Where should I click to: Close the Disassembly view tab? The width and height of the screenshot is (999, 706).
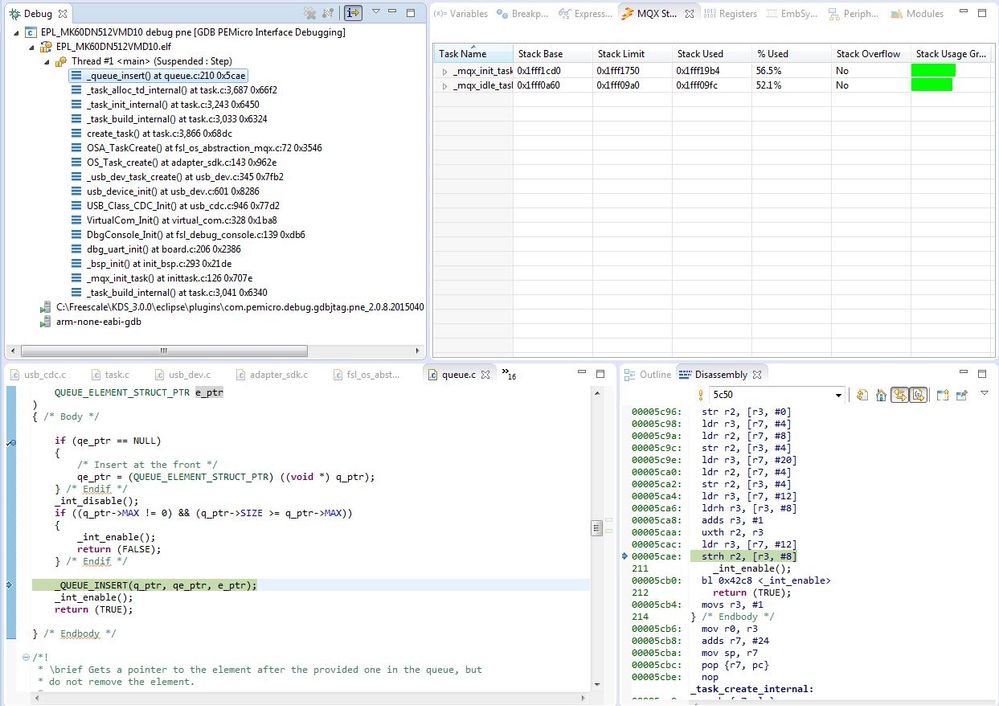tap(757, 375)
